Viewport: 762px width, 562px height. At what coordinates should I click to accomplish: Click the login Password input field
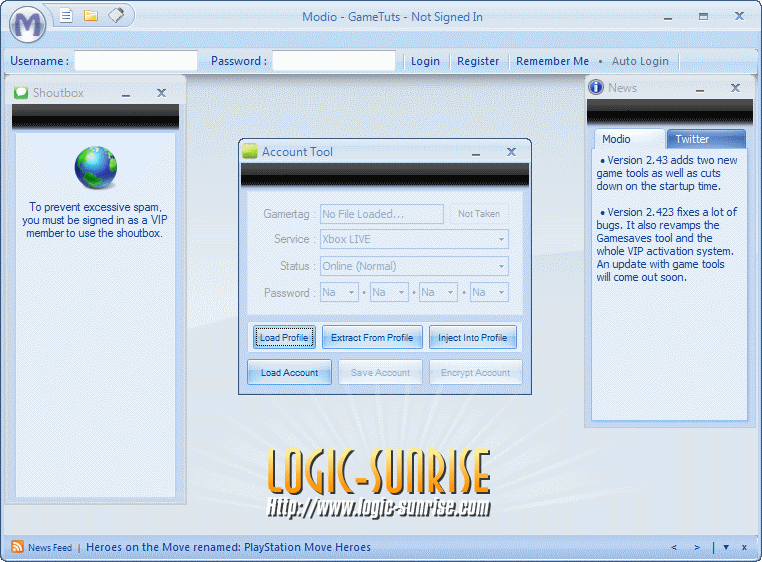pos(334,61)
